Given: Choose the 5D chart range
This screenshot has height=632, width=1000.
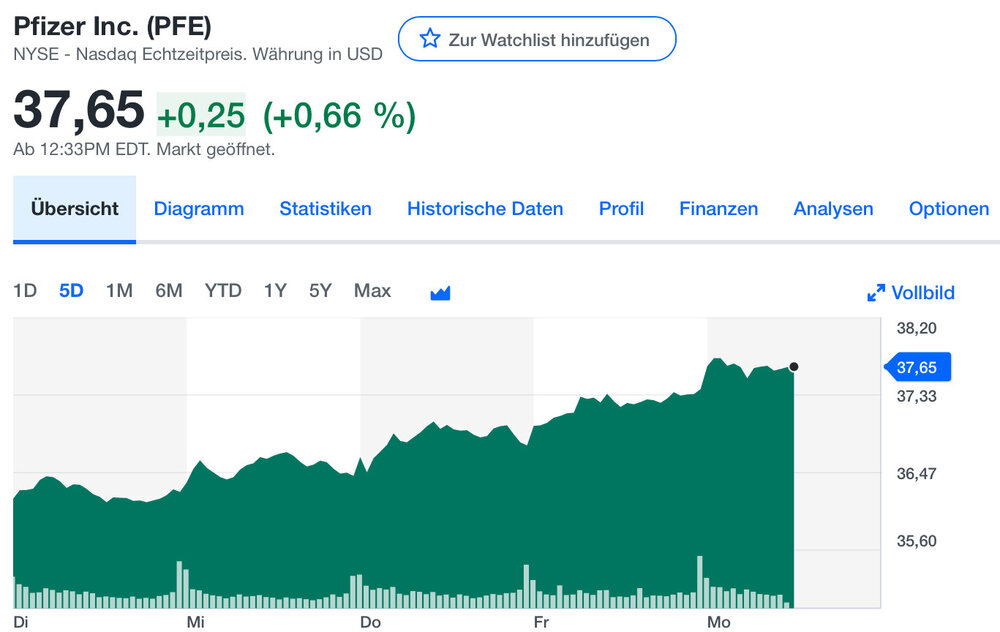Looking at the screenshot, I should tap(71, 291).
